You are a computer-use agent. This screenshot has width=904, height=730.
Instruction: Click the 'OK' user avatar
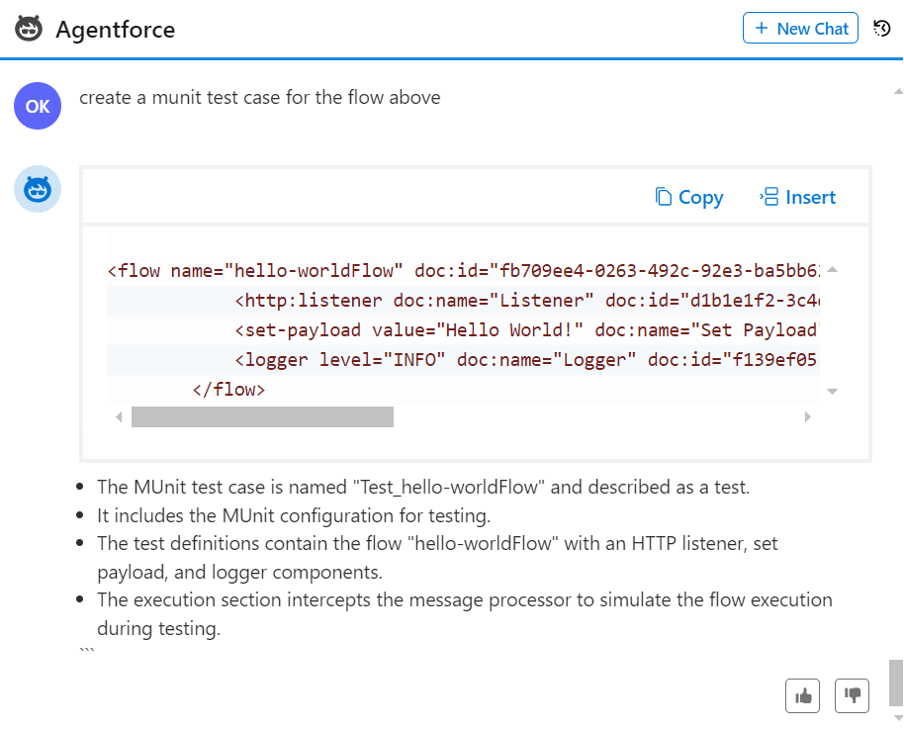pyautogui.click(x=37, y=105)
